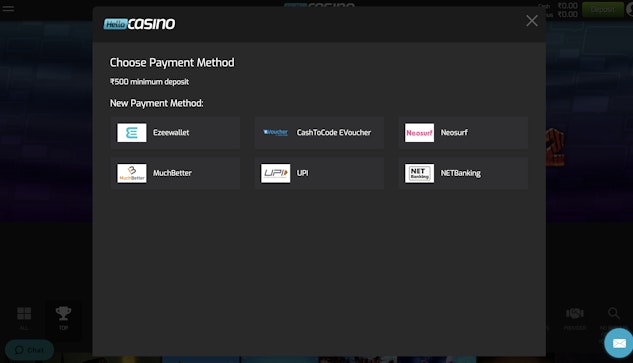
Task: Click the '₹500 minimum deposit' text
Action: click(x=149, y=82)
